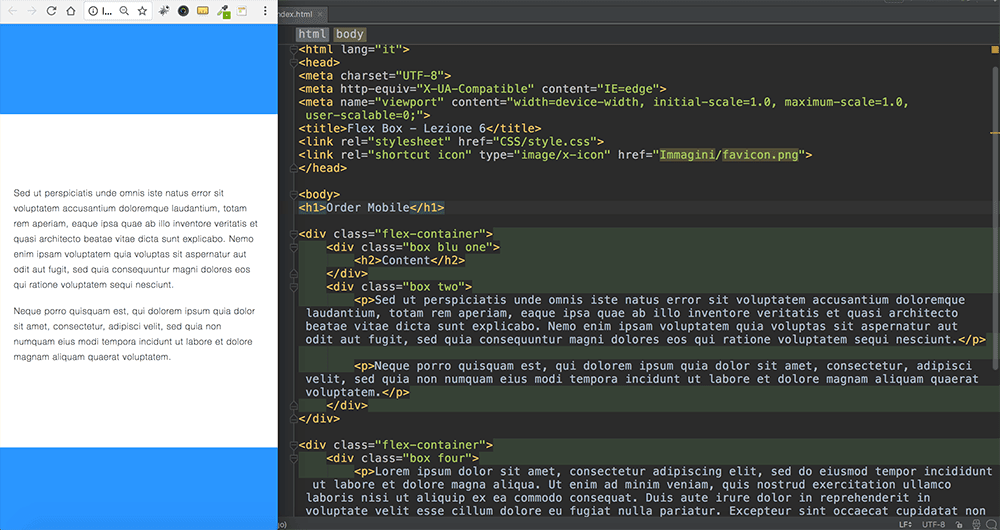Image resolution: width=1000 pixels, height=530 pixels.
Task: Change the LF line separator
Action: click(905, 524)
